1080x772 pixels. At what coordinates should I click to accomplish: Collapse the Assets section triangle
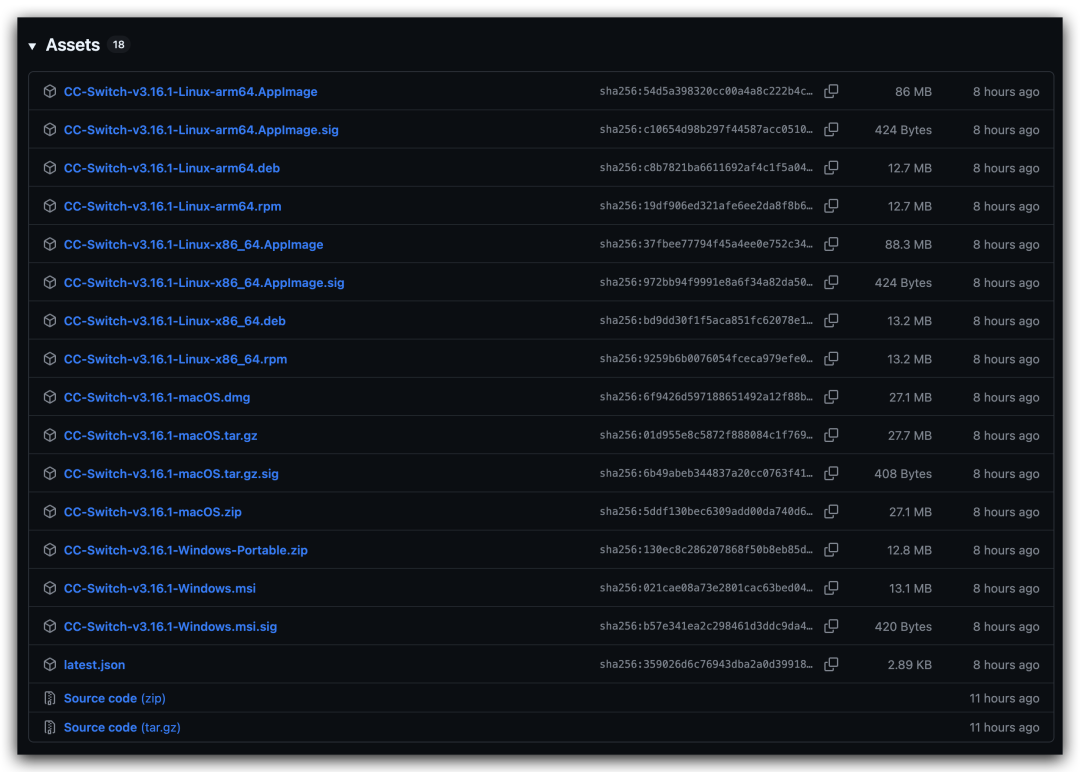(32, 46)
